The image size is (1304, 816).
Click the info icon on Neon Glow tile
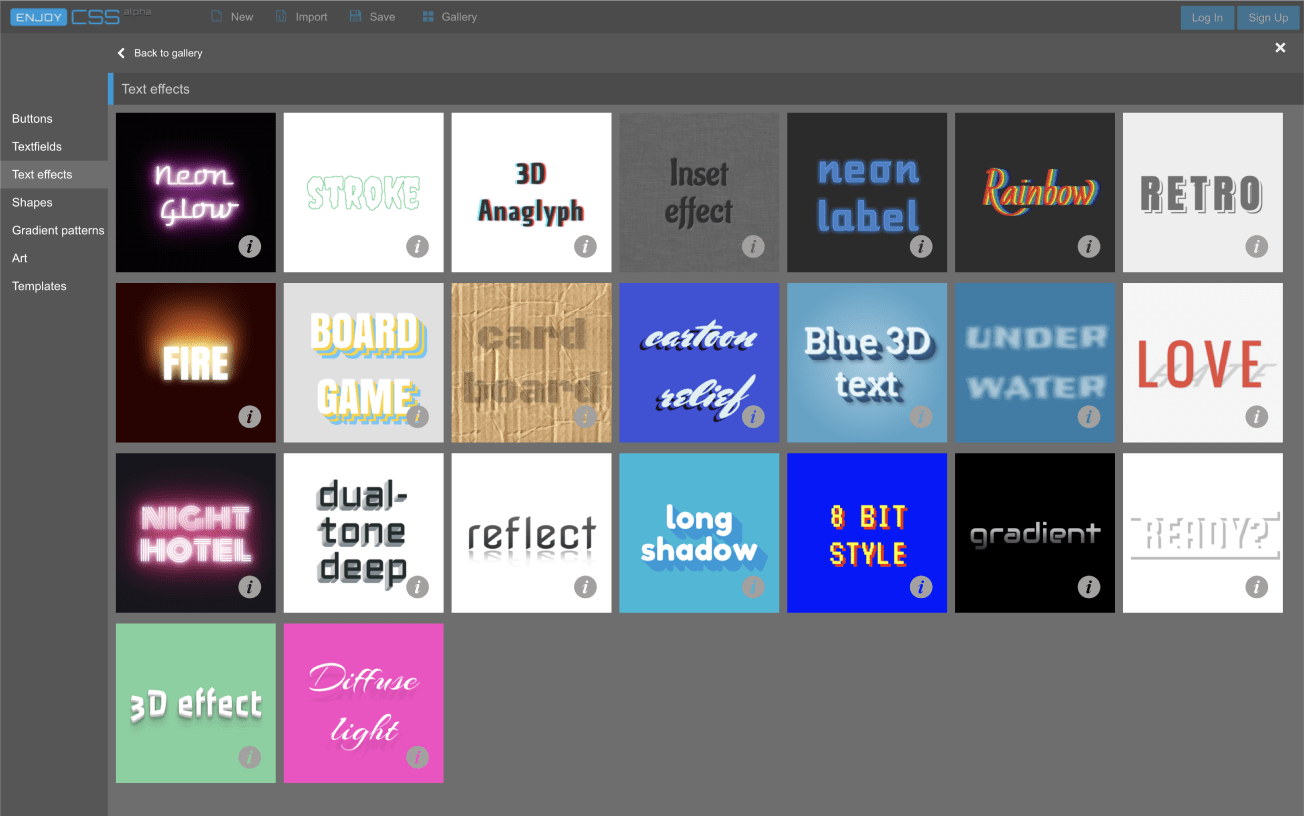click(250, 246)
